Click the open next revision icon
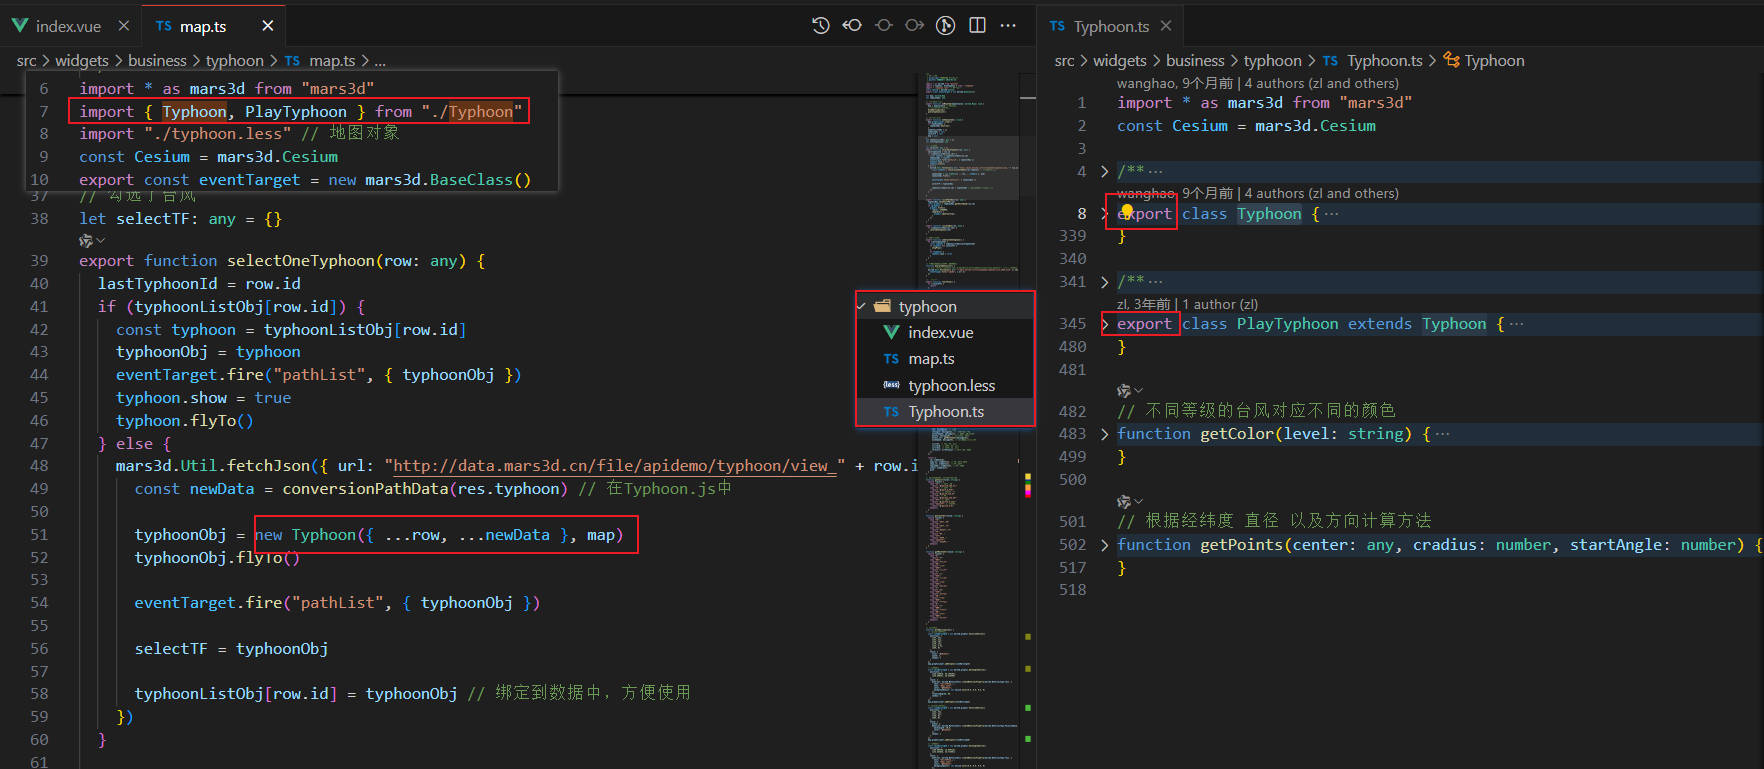 (x=914, y=26)
